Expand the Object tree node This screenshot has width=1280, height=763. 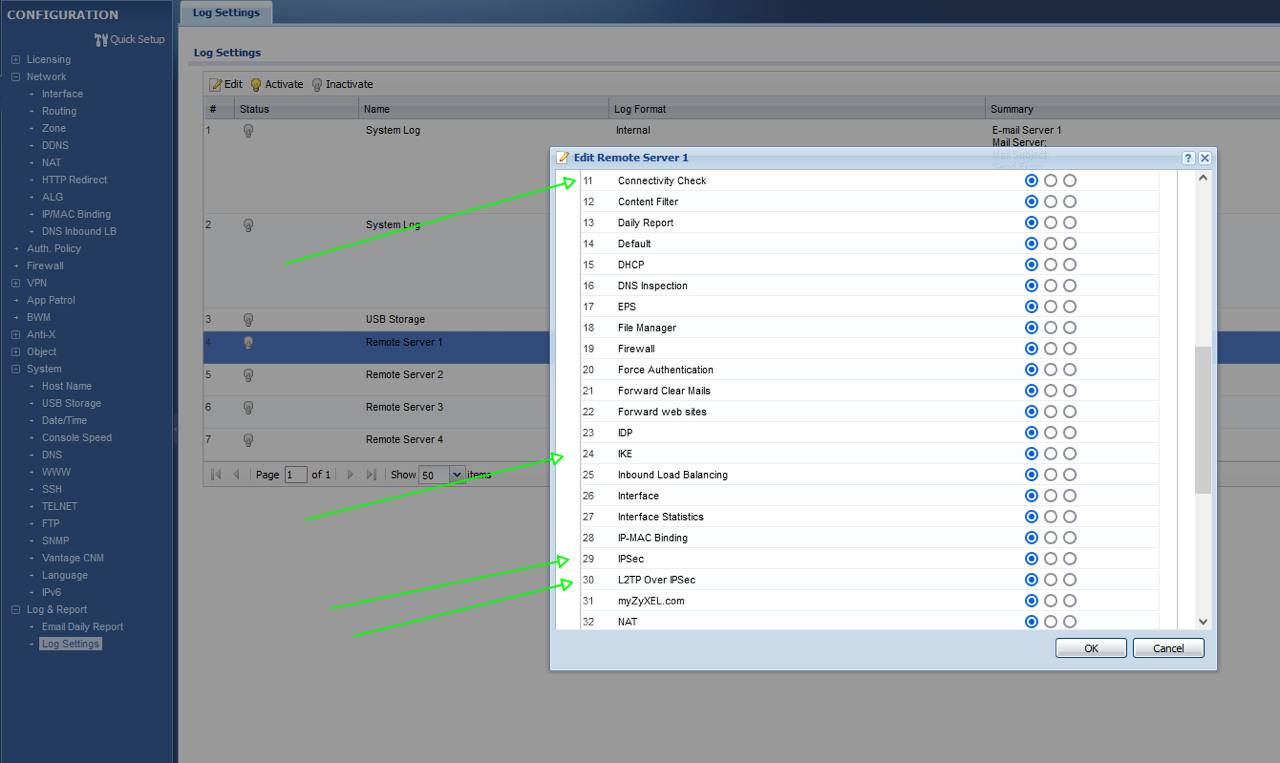click(15, 352)
